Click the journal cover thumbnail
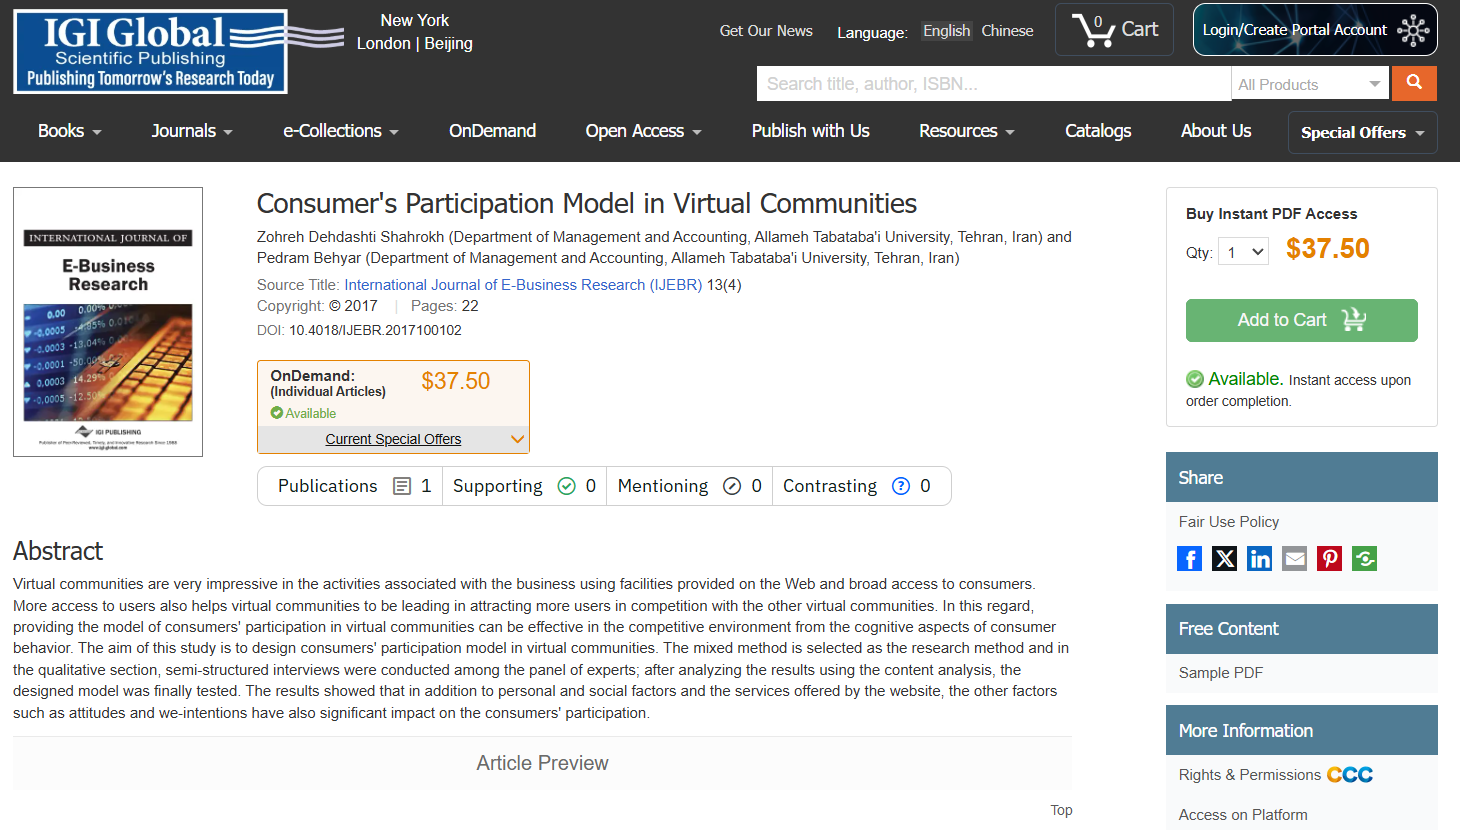This screenshot has width=1460, height=830. point(107,321)
